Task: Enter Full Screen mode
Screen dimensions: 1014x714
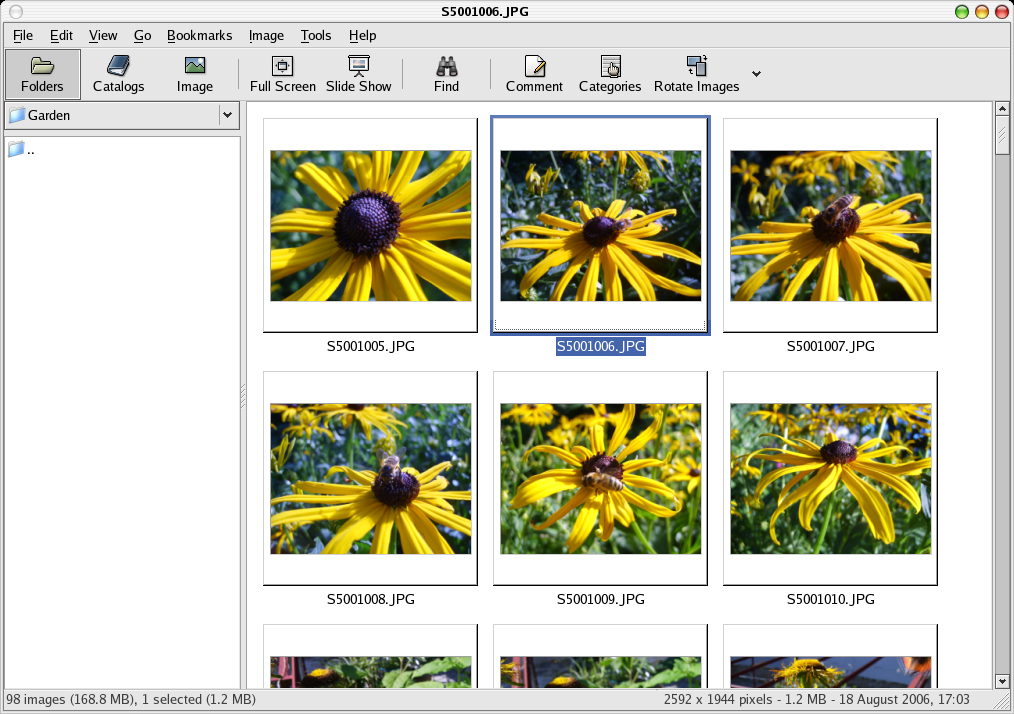Action: tap(283, 74)
